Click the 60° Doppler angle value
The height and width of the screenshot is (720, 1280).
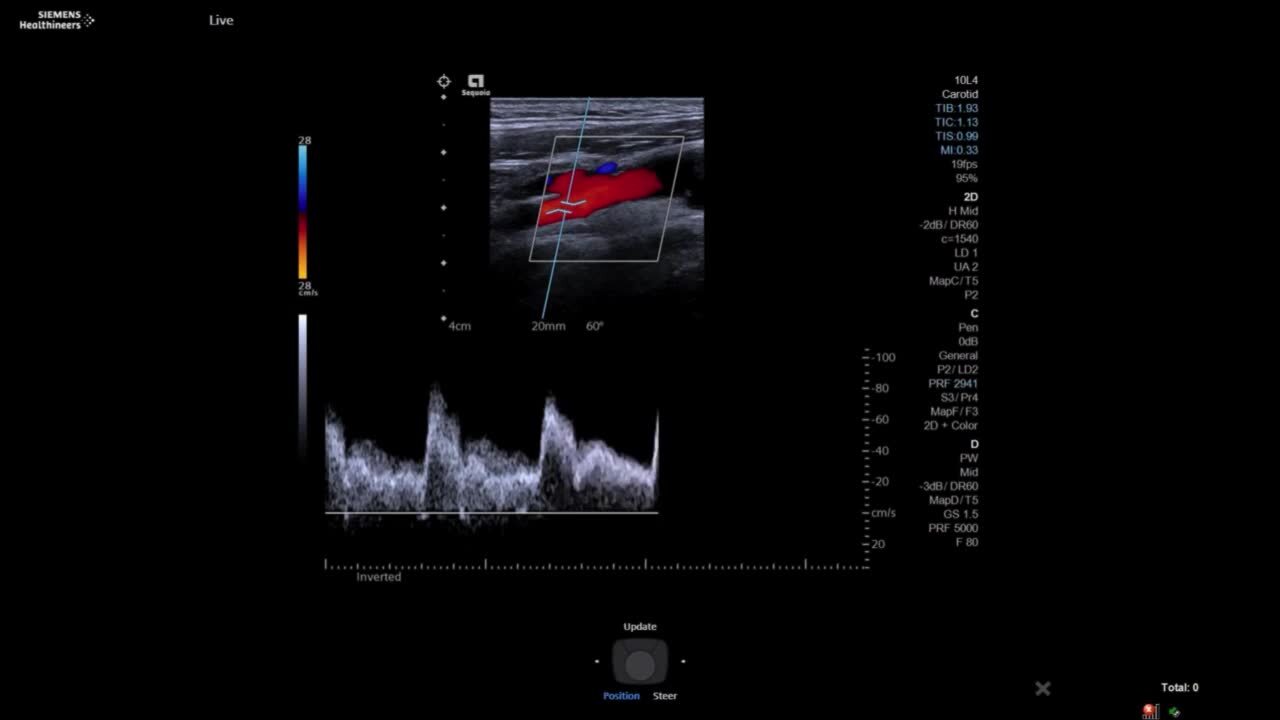pyautogui.click(x=595, y=326)
